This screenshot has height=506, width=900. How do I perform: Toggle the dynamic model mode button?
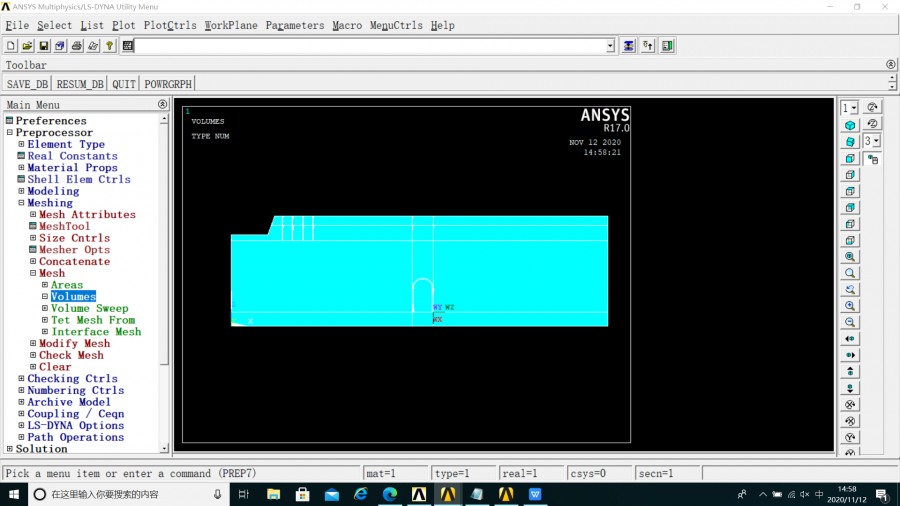point(873,159)
